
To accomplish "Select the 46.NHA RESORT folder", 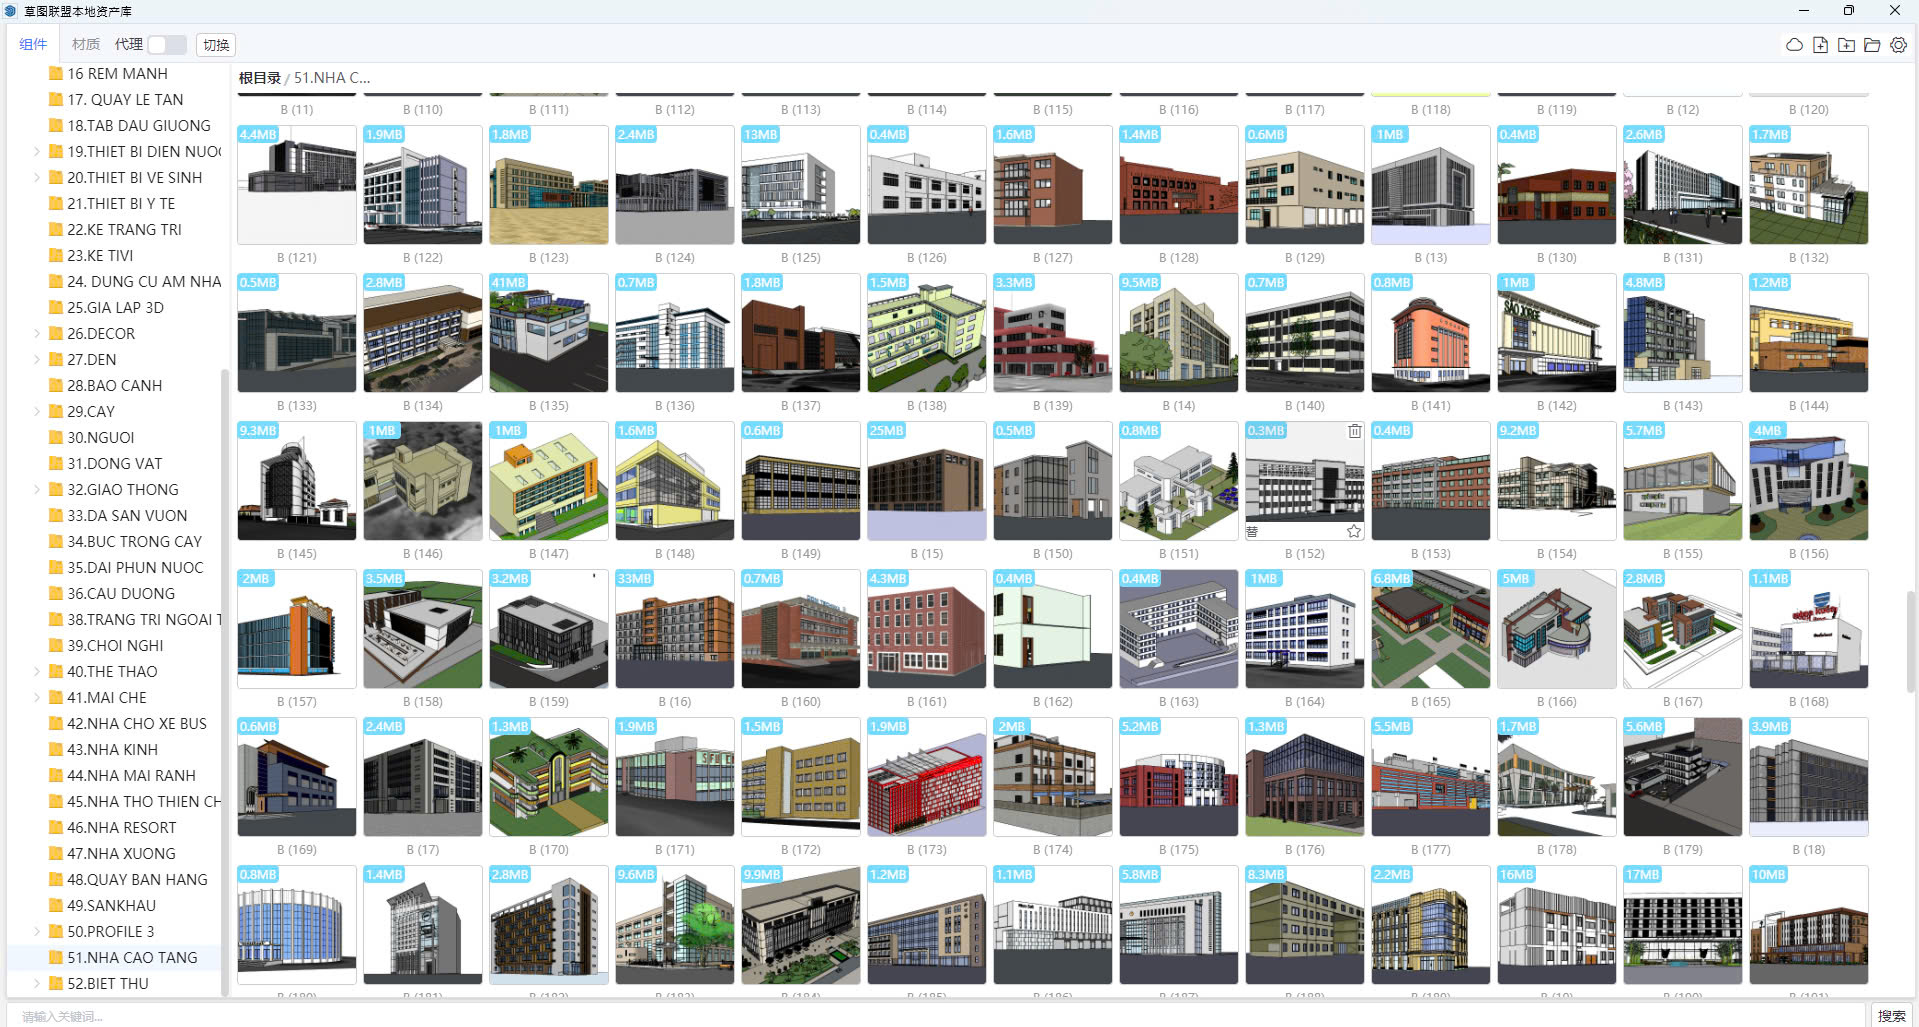I will 121,828.
